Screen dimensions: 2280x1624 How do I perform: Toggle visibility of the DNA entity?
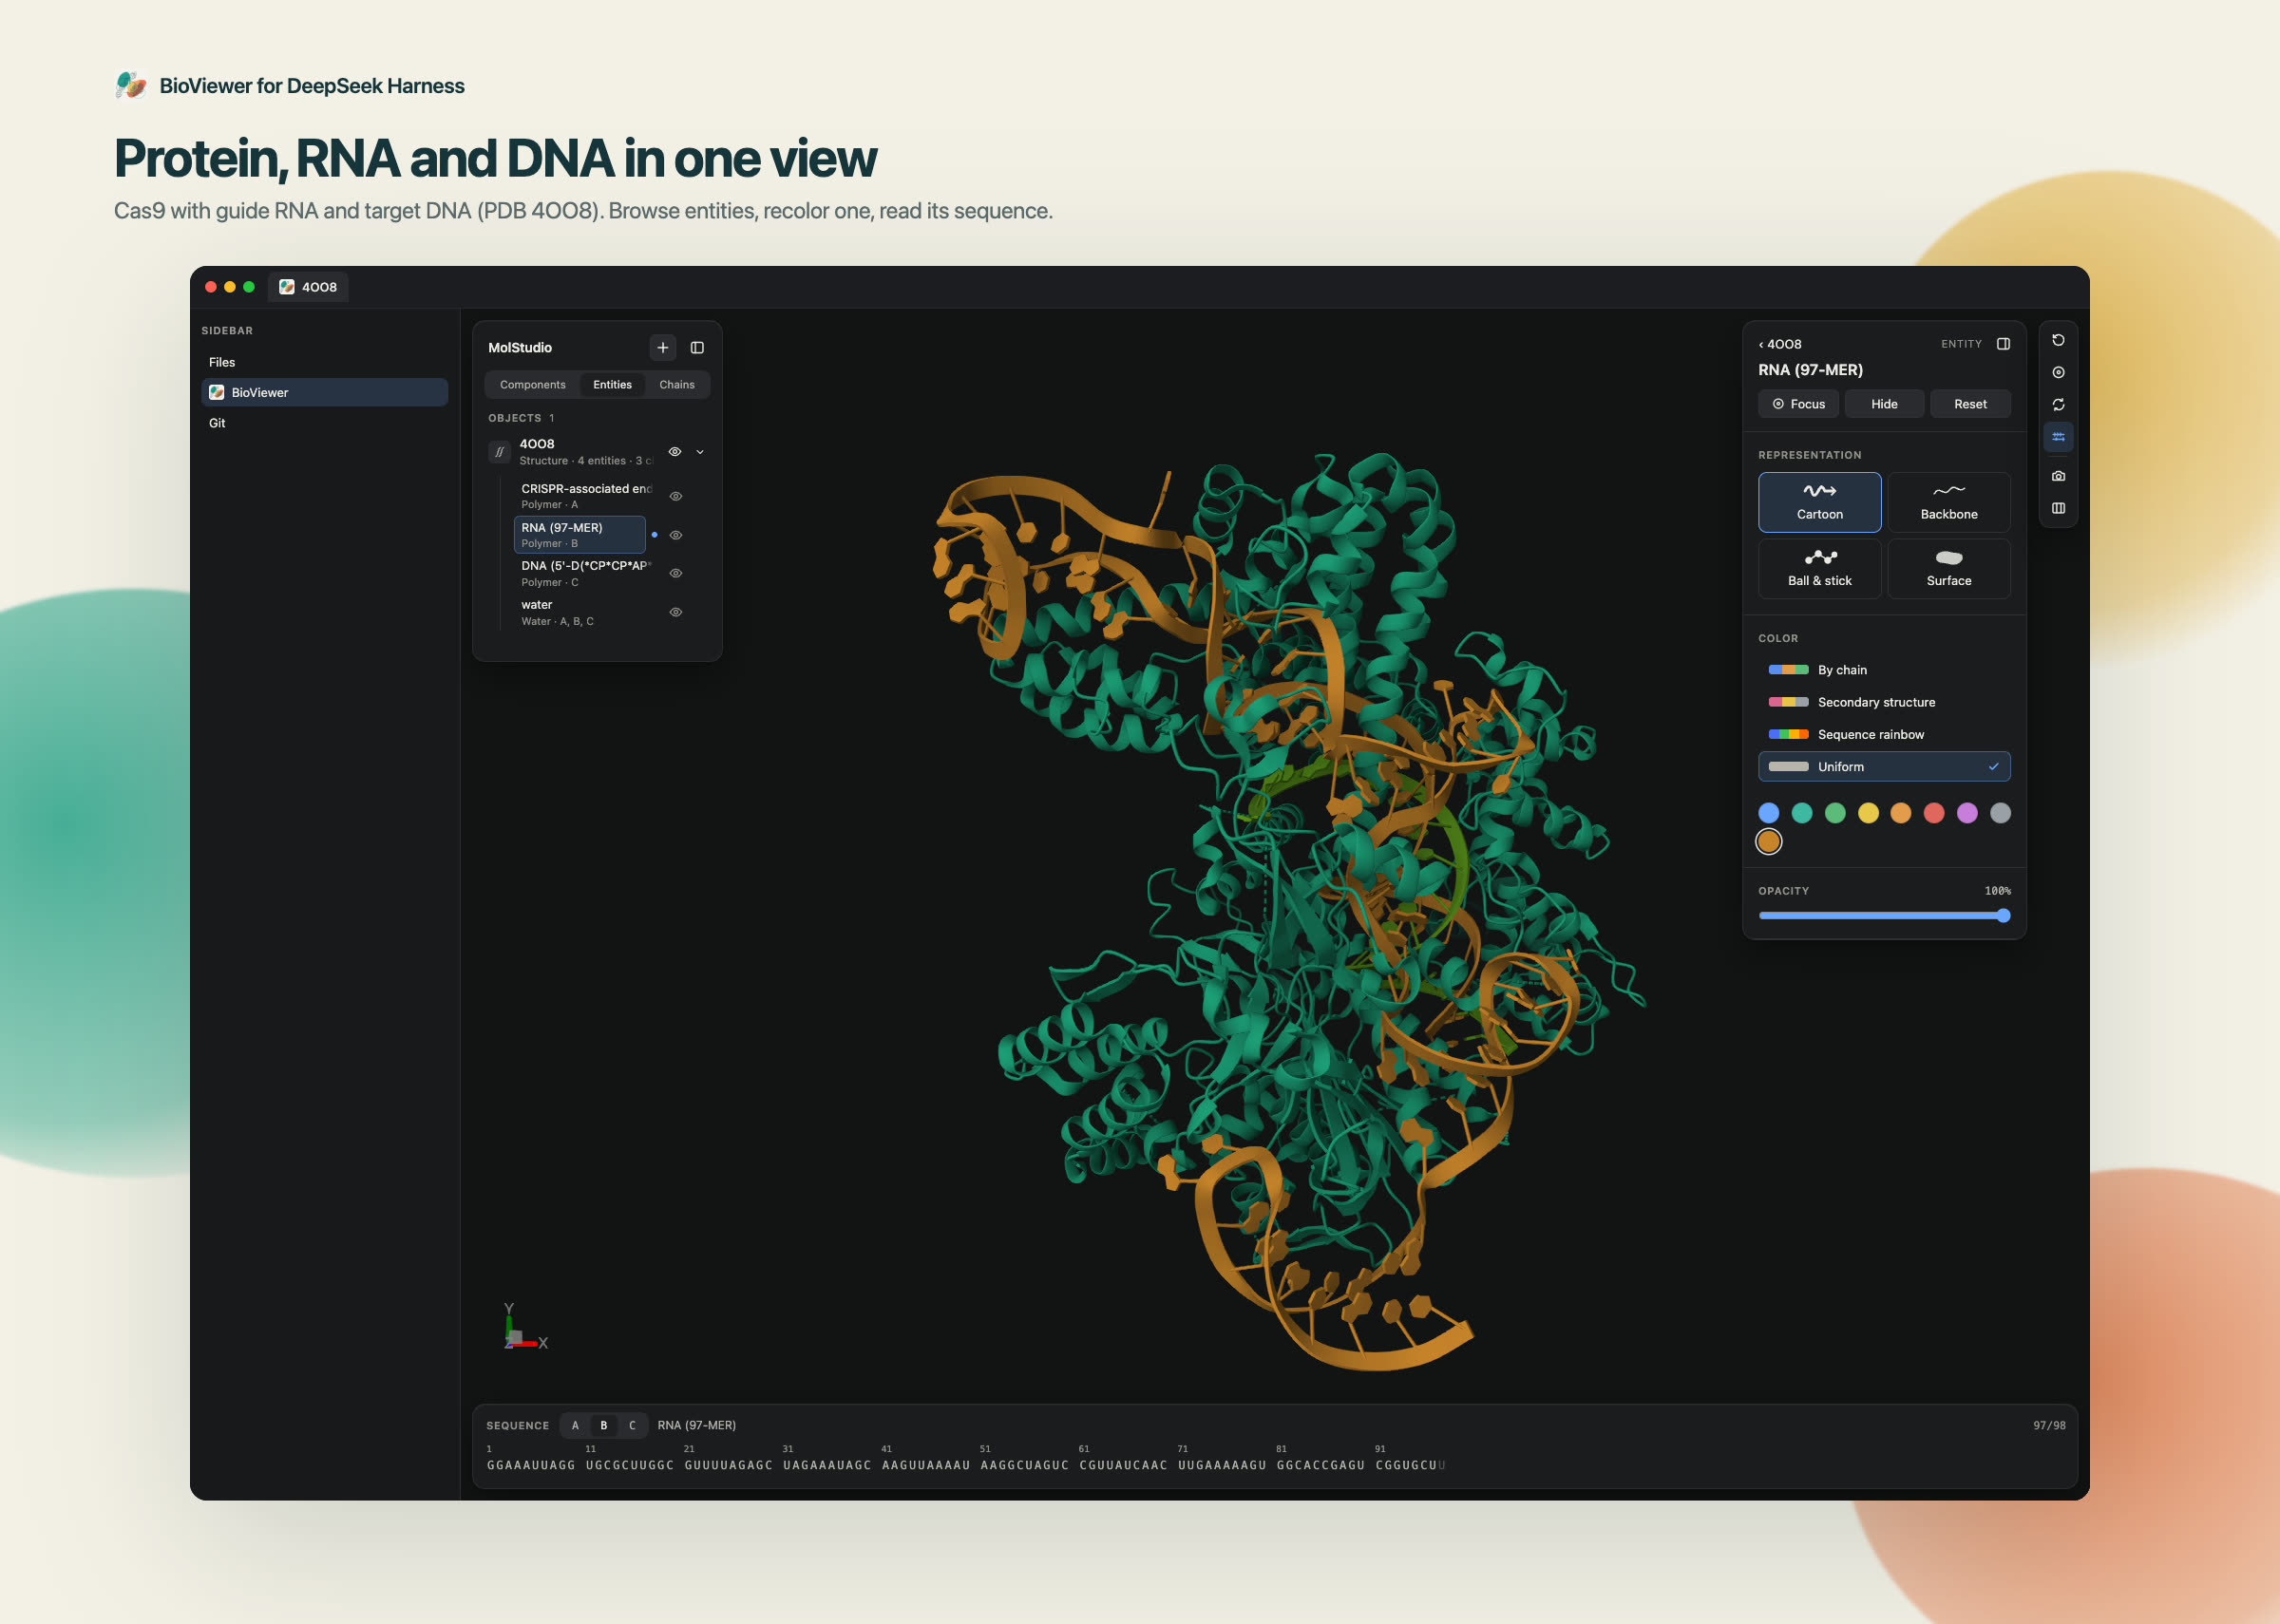[x=676, y=573]
